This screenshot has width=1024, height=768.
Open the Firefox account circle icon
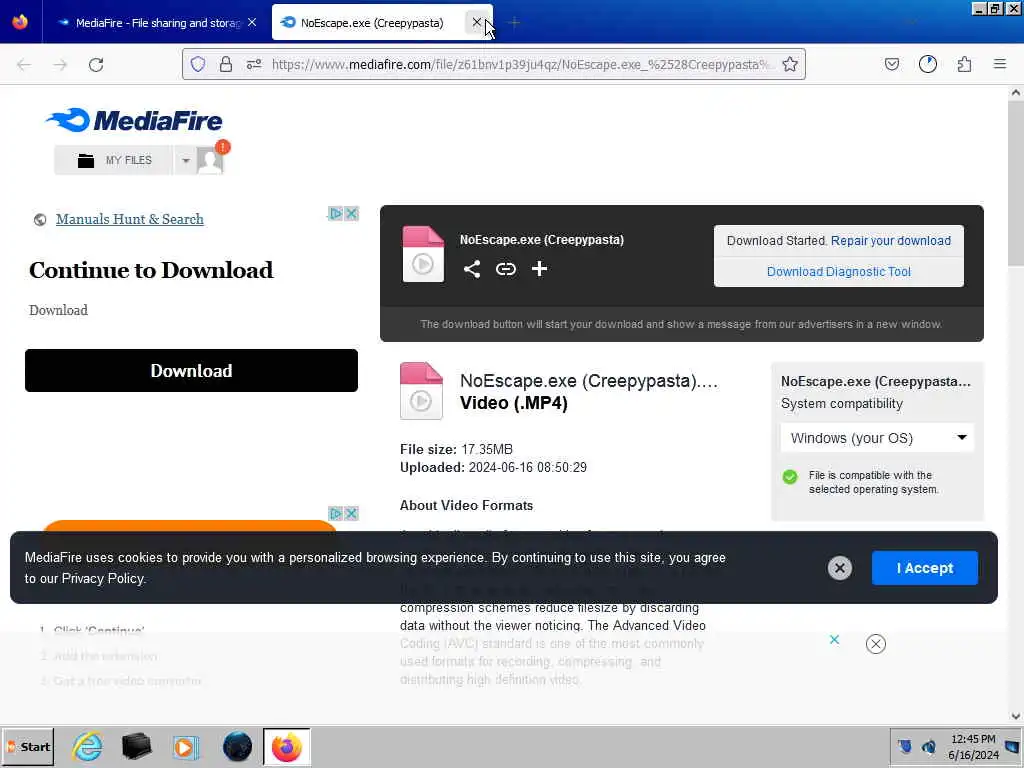927,64
